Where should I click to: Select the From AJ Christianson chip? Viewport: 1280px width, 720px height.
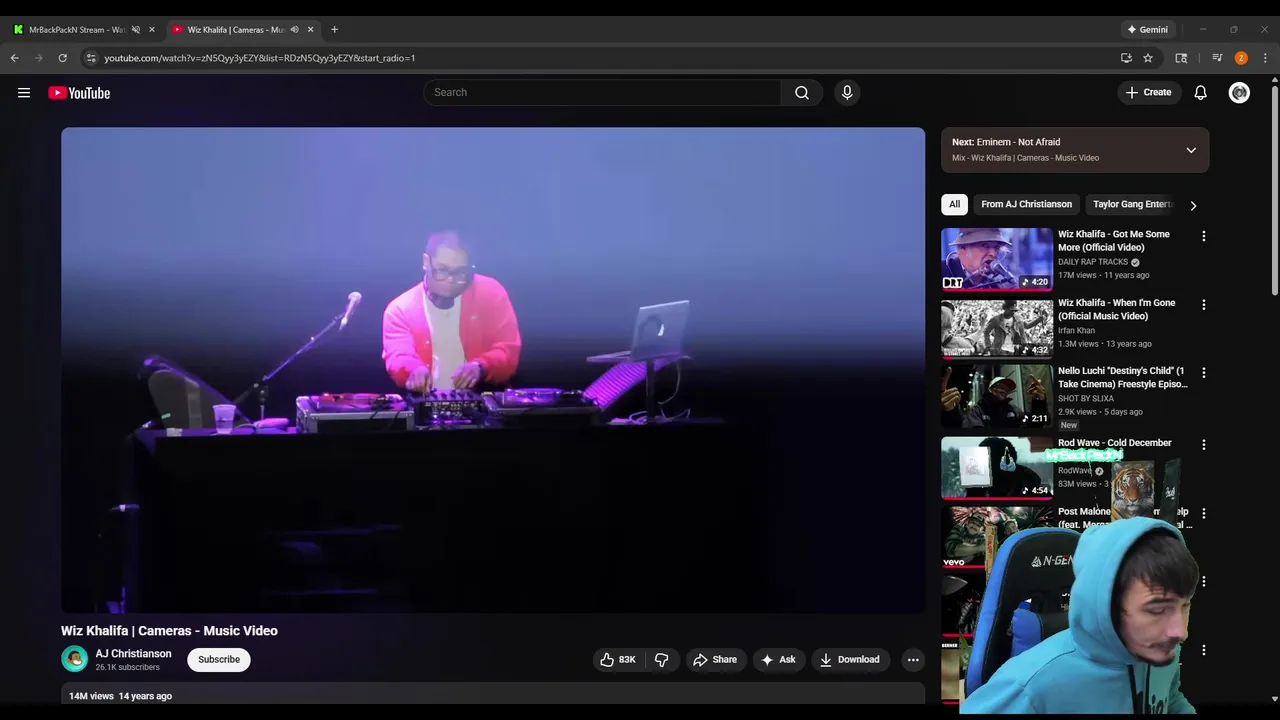tap(1026, 204)
